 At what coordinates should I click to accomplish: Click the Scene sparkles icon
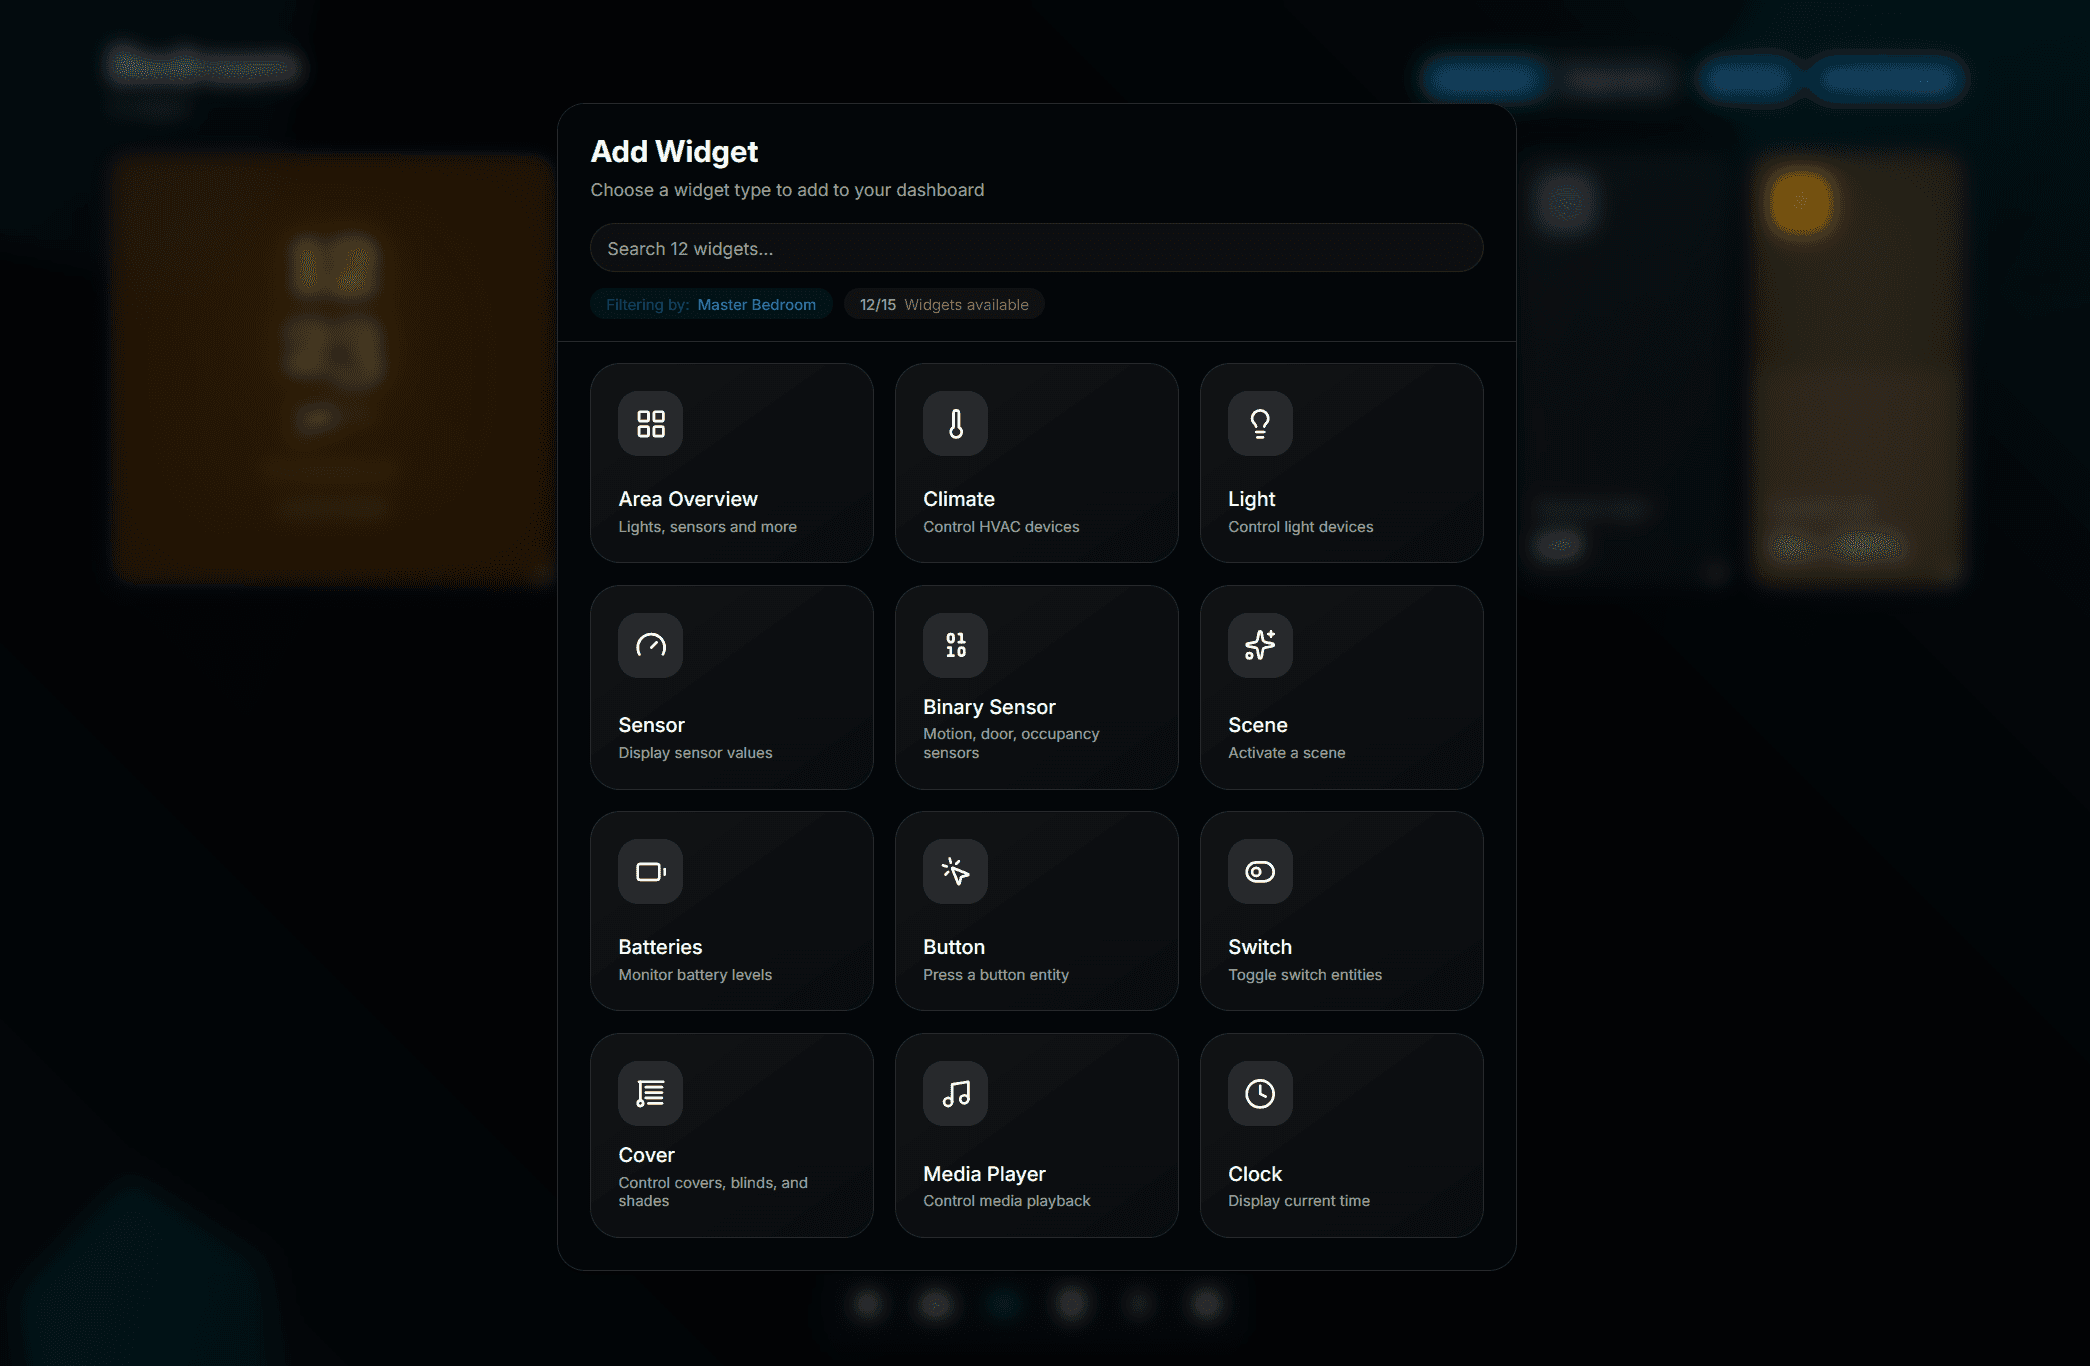point(1260,646)
